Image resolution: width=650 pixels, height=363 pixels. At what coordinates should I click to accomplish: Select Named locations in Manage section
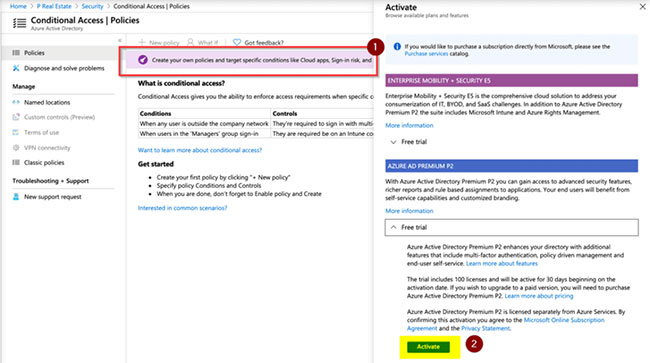tap(47, 102)
